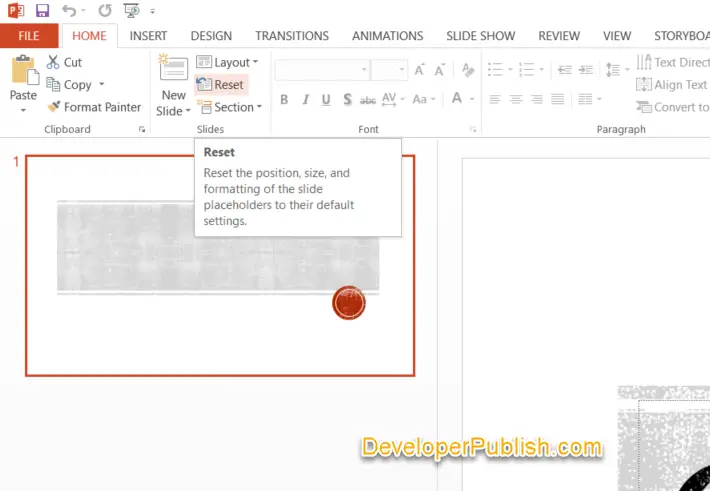Align text left

(495, 99)
